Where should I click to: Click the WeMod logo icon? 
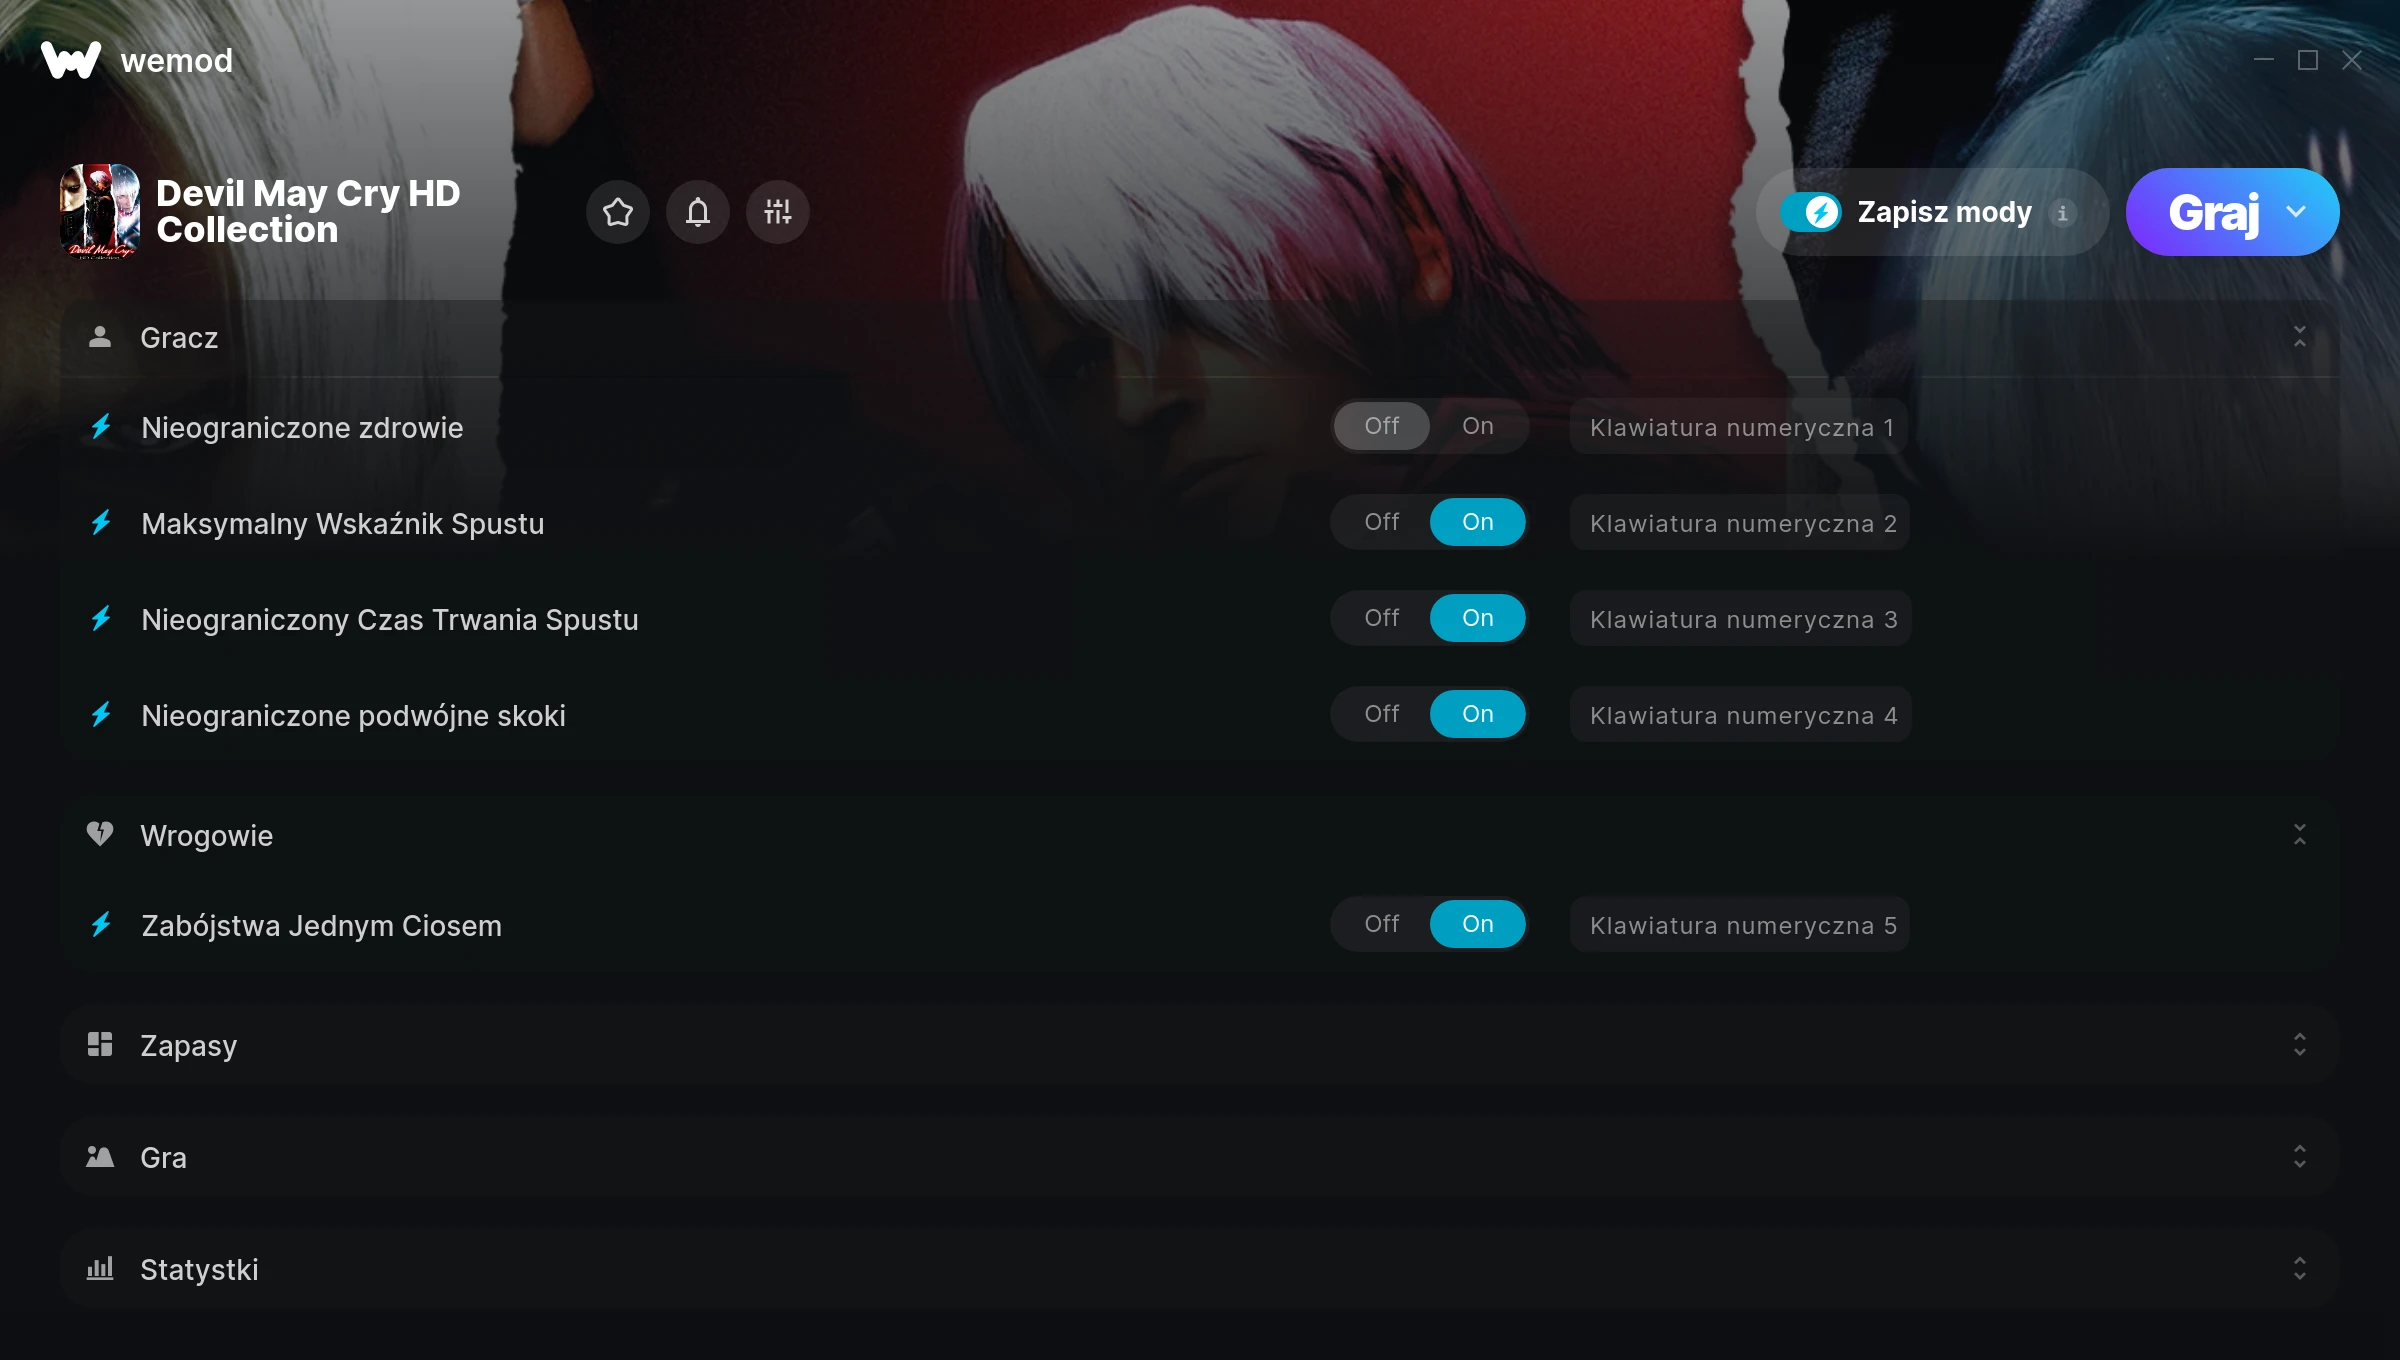[71, 60]
